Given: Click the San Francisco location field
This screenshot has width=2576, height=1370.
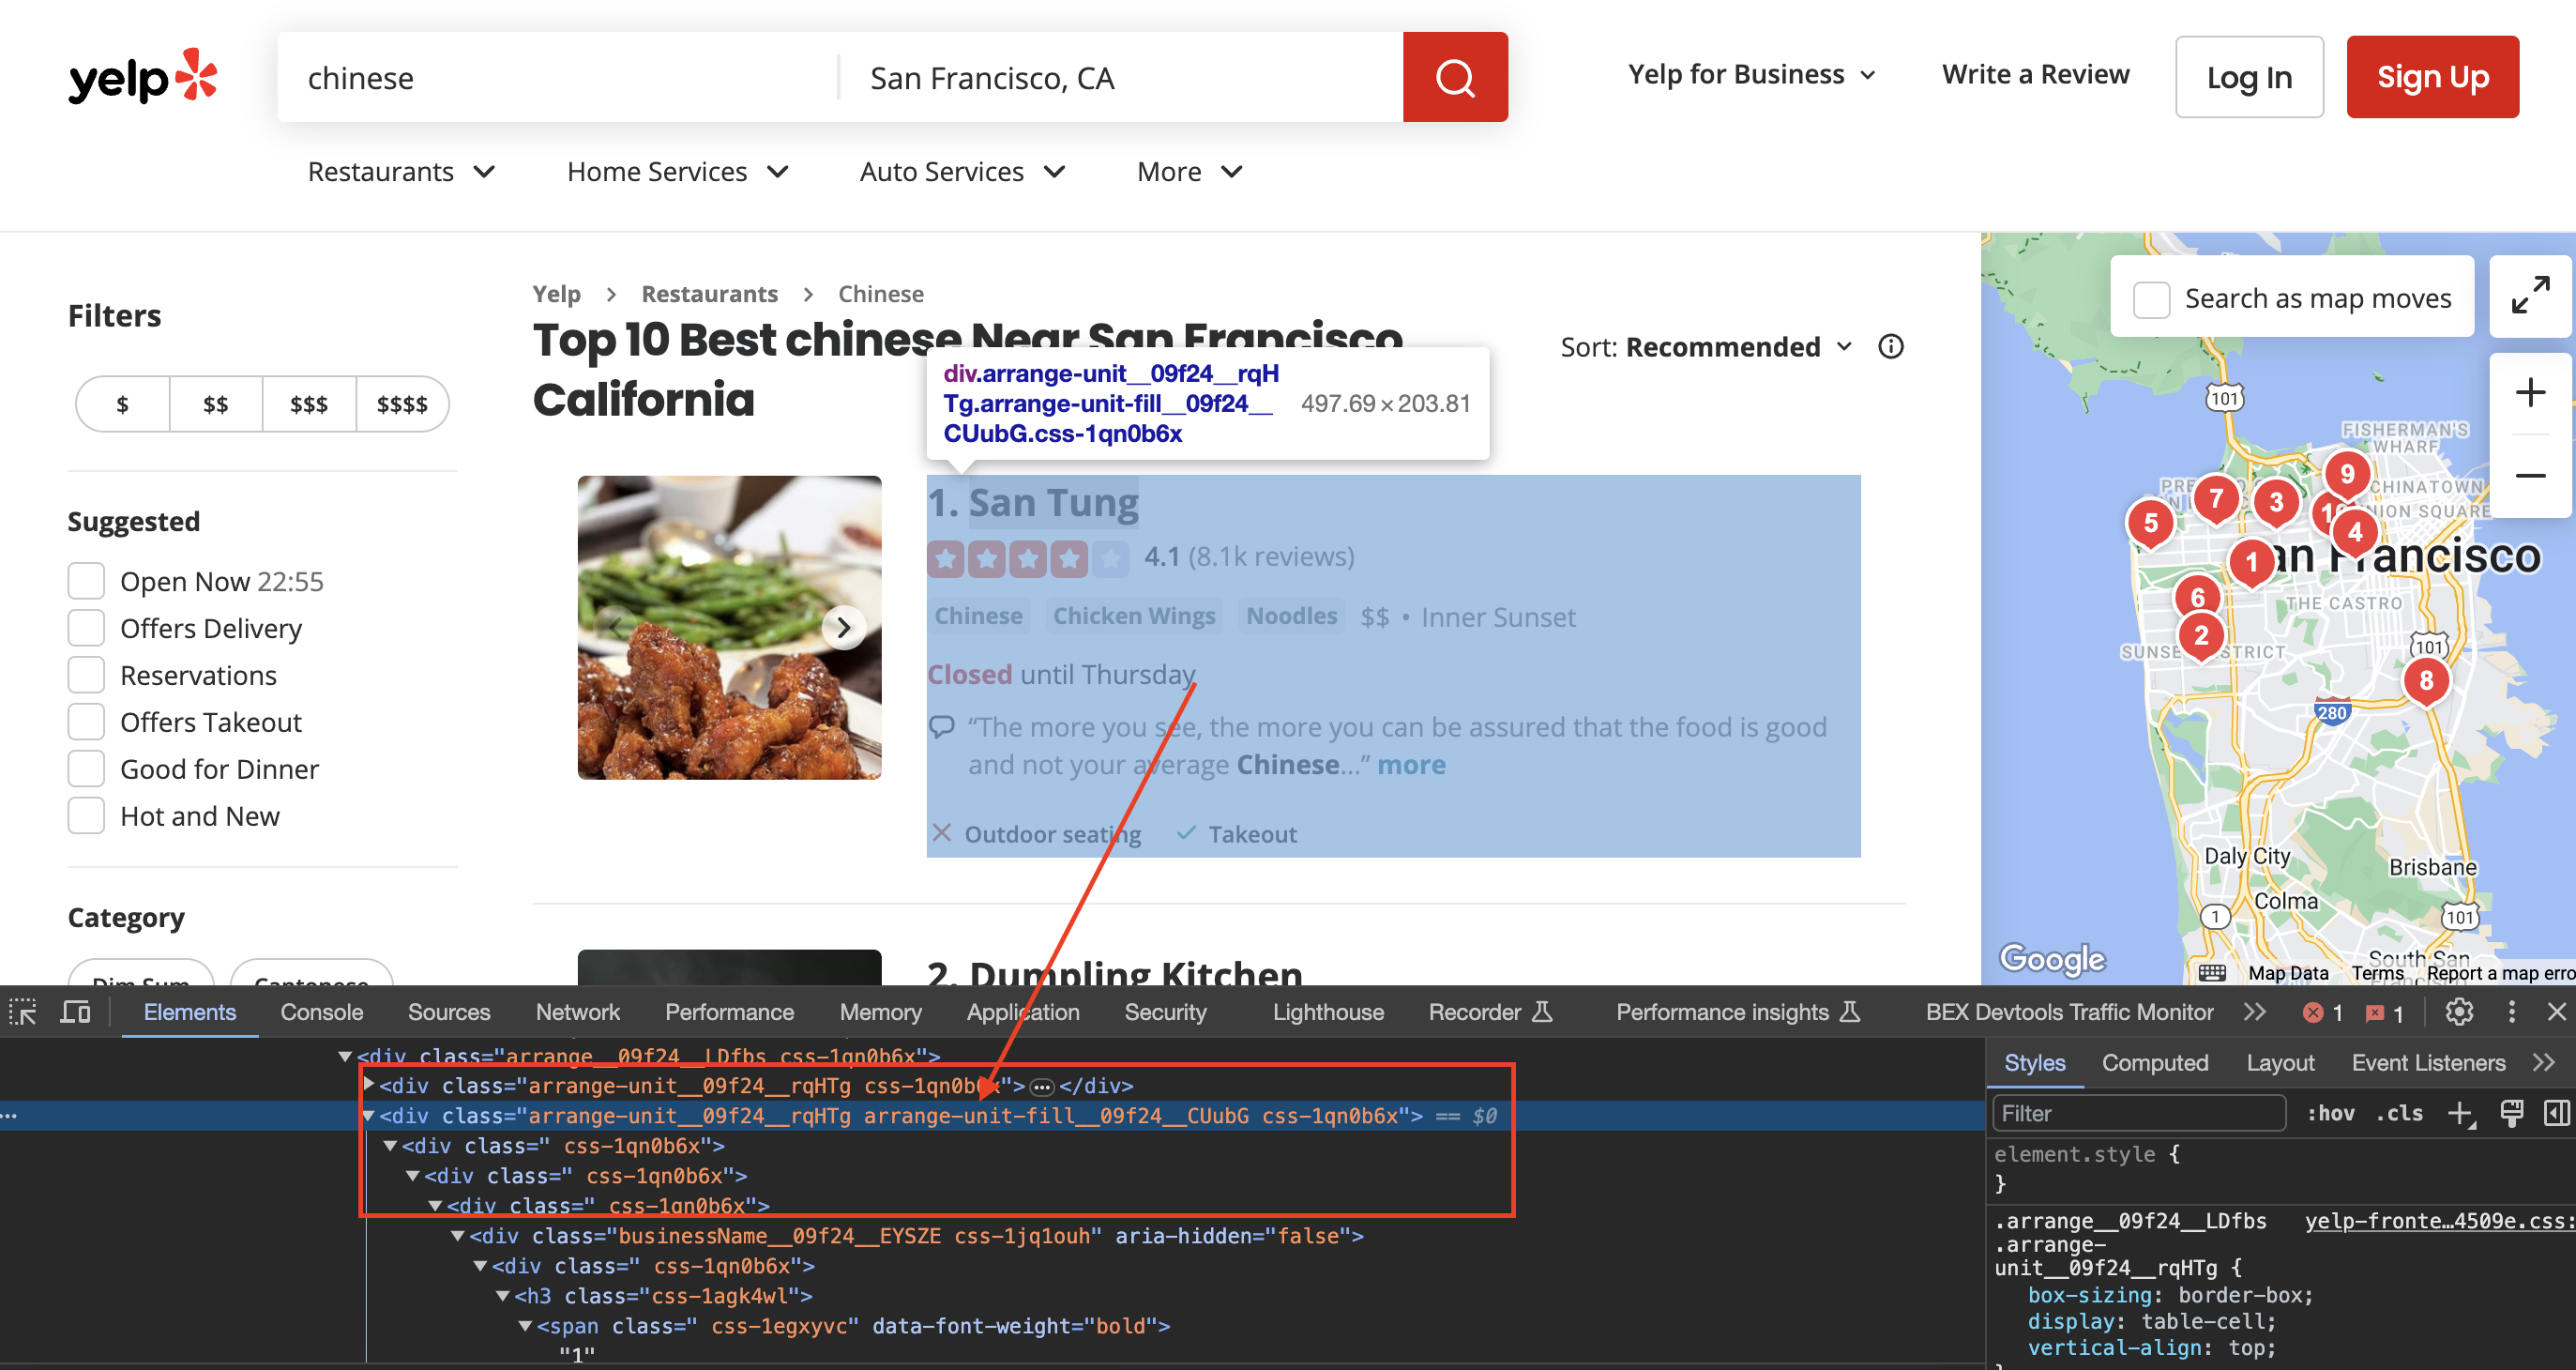Looking at the screenshot, I should pos(1122,77).
